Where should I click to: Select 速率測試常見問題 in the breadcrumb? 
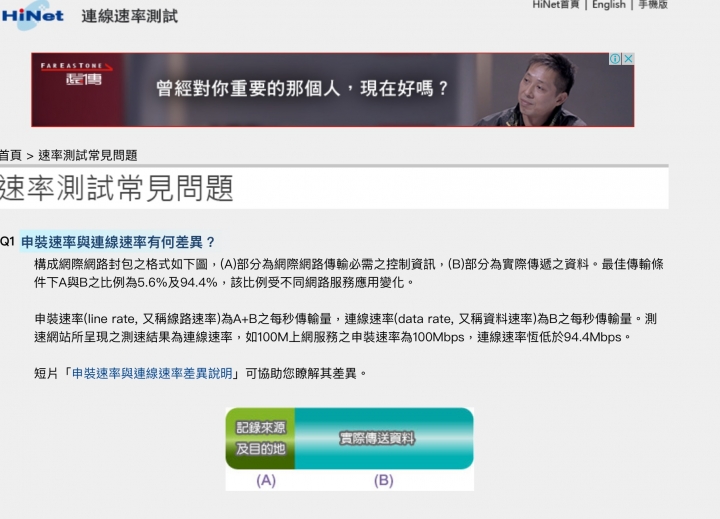coord(88,155)
